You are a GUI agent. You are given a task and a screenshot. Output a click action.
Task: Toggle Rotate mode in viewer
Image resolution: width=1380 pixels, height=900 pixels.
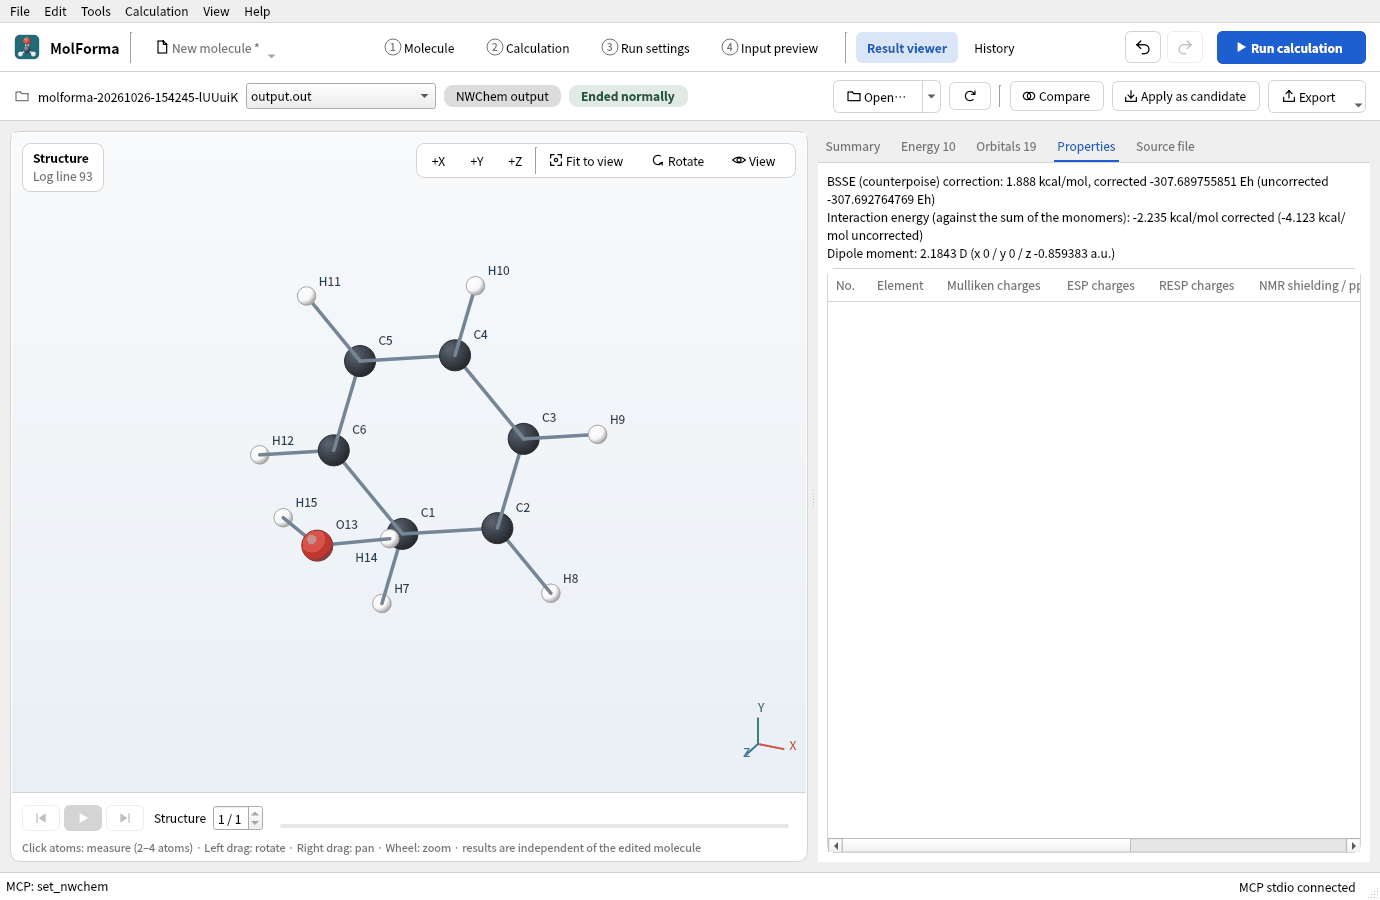tap(678, 161)
